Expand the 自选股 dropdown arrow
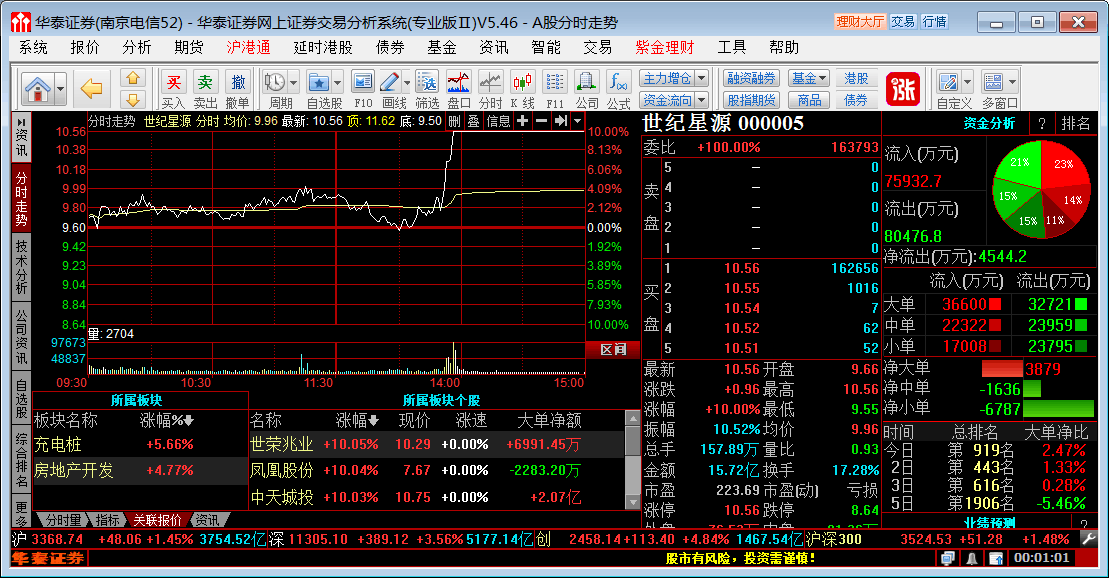This screenshot has width=1109, height=578. click(x=337, y=82)
